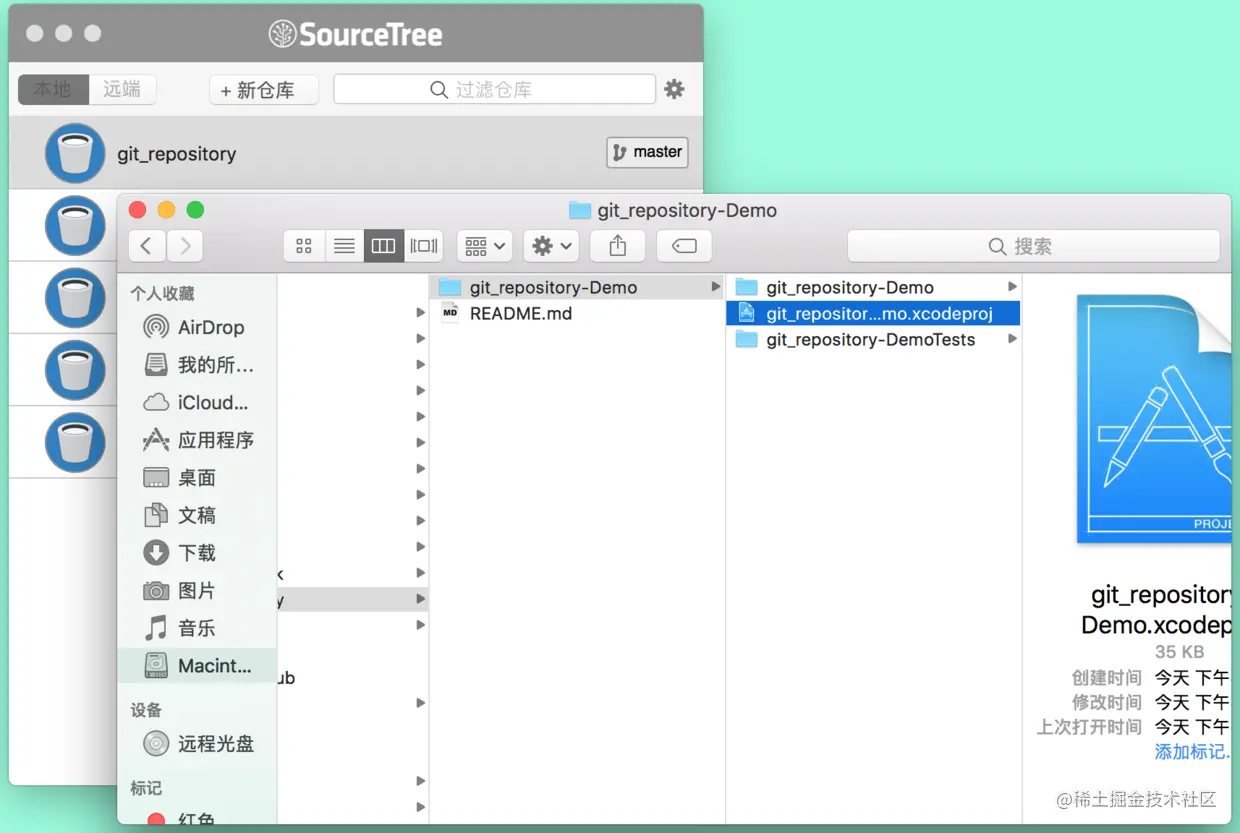Toggle list view mode
The height and width of the screenshot is (833, 1240).
(x=344, y=246)
